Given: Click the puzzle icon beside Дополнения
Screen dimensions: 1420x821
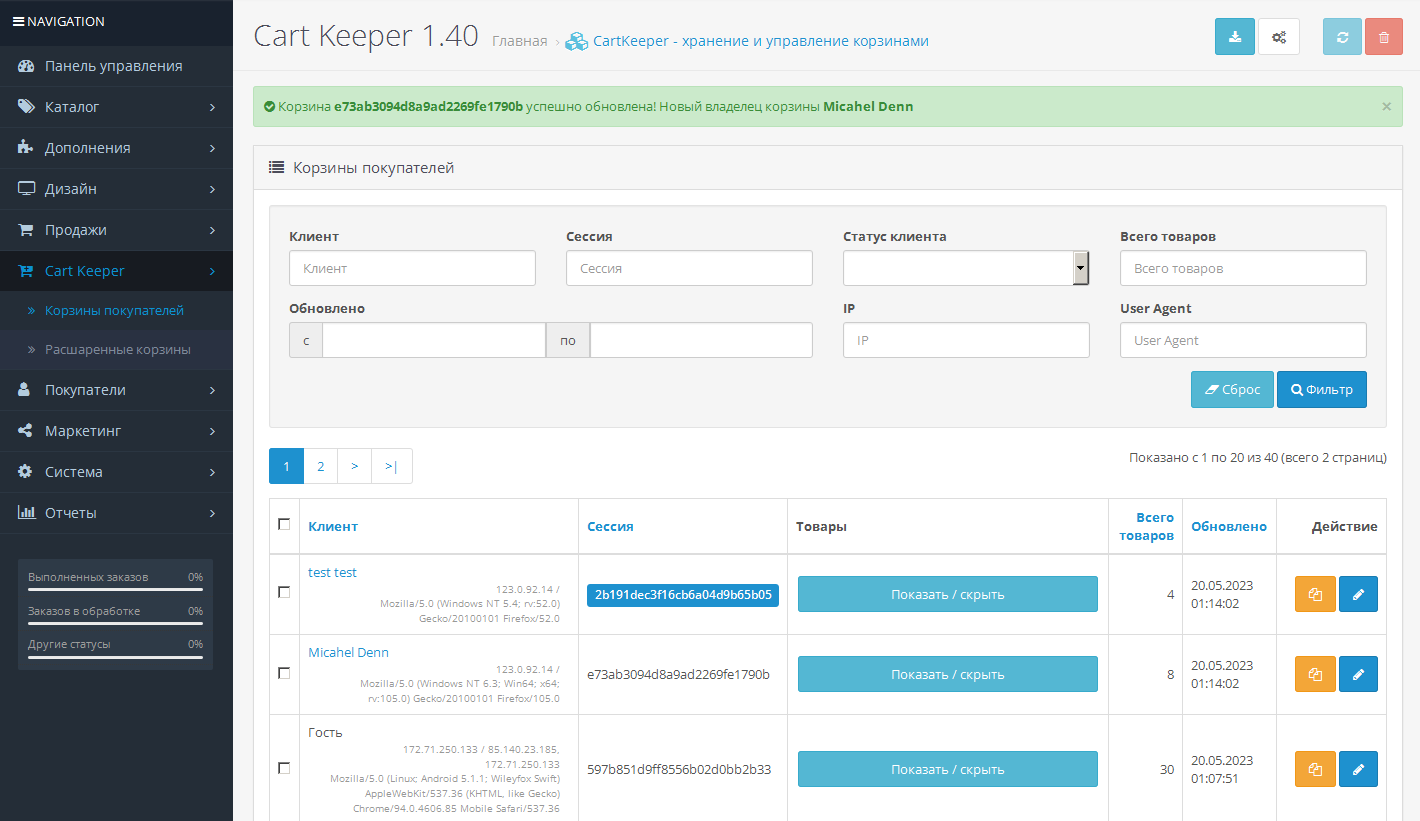Looking at the screenshot, I should point(26,148).
